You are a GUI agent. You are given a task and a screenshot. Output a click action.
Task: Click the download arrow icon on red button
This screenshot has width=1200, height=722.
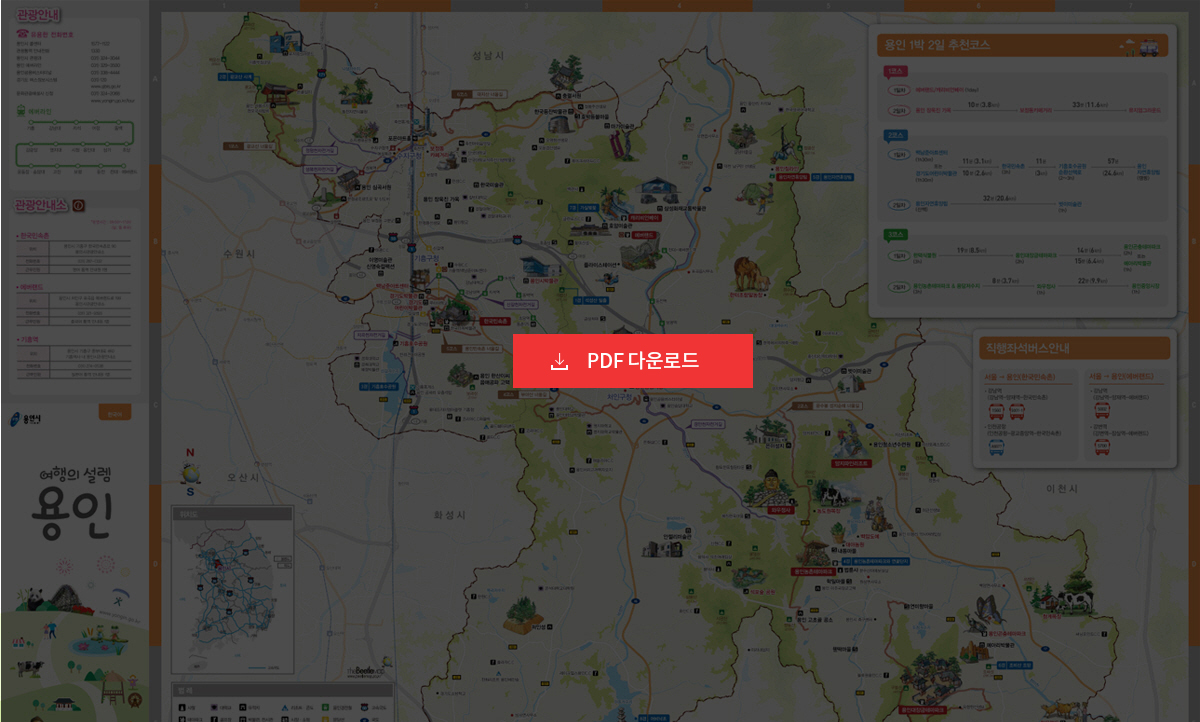[x=559, y=361]
